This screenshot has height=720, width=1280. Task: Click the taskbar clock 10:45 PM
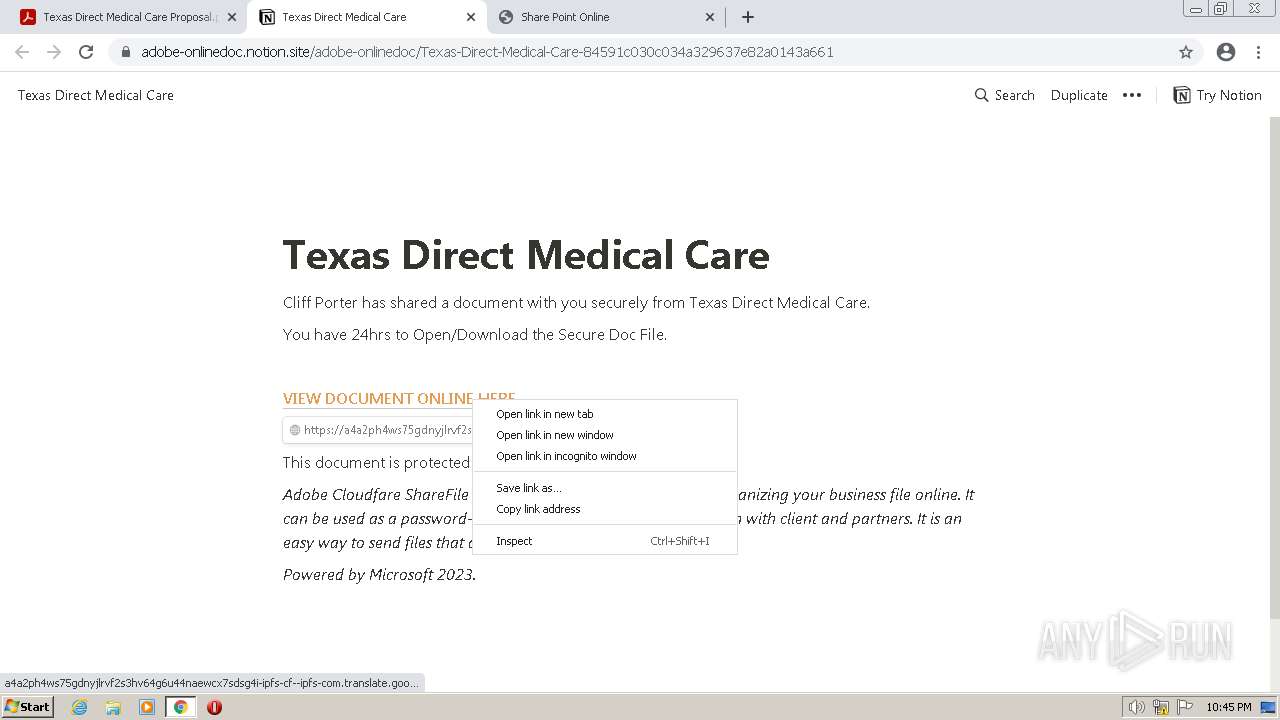[x=1228, y=707]
